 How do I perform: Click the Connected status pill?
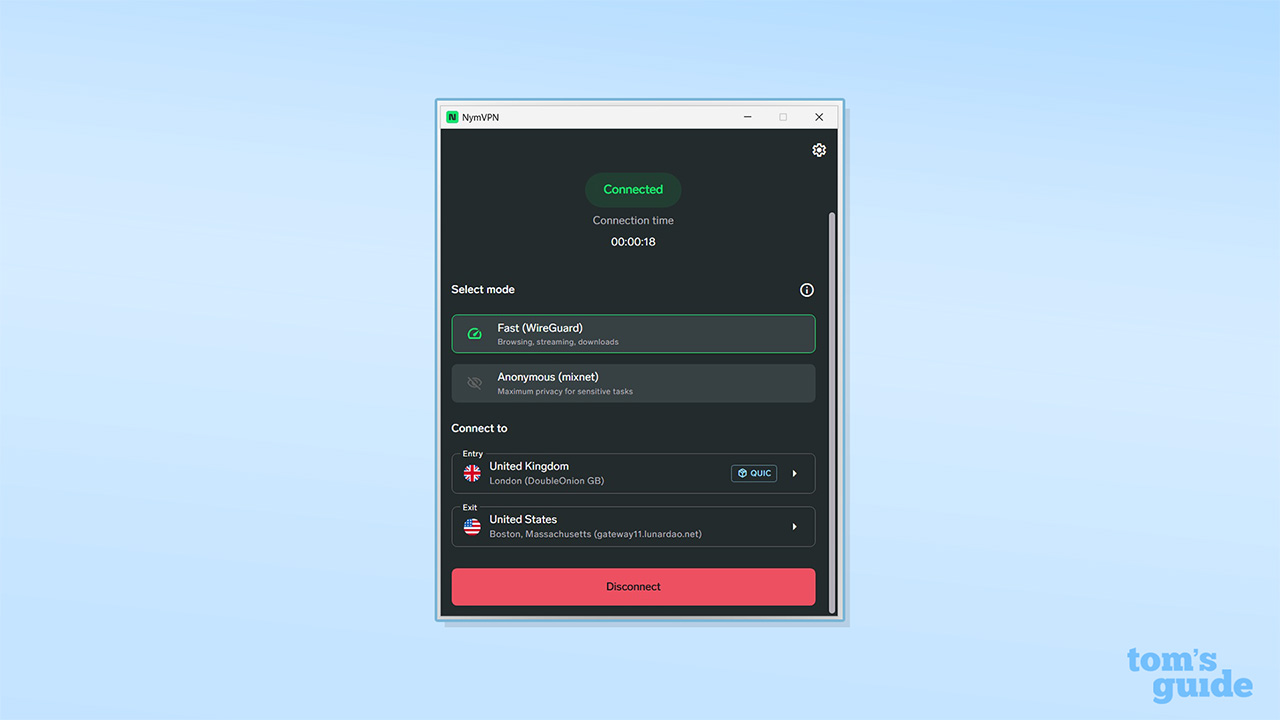[633, 189]
